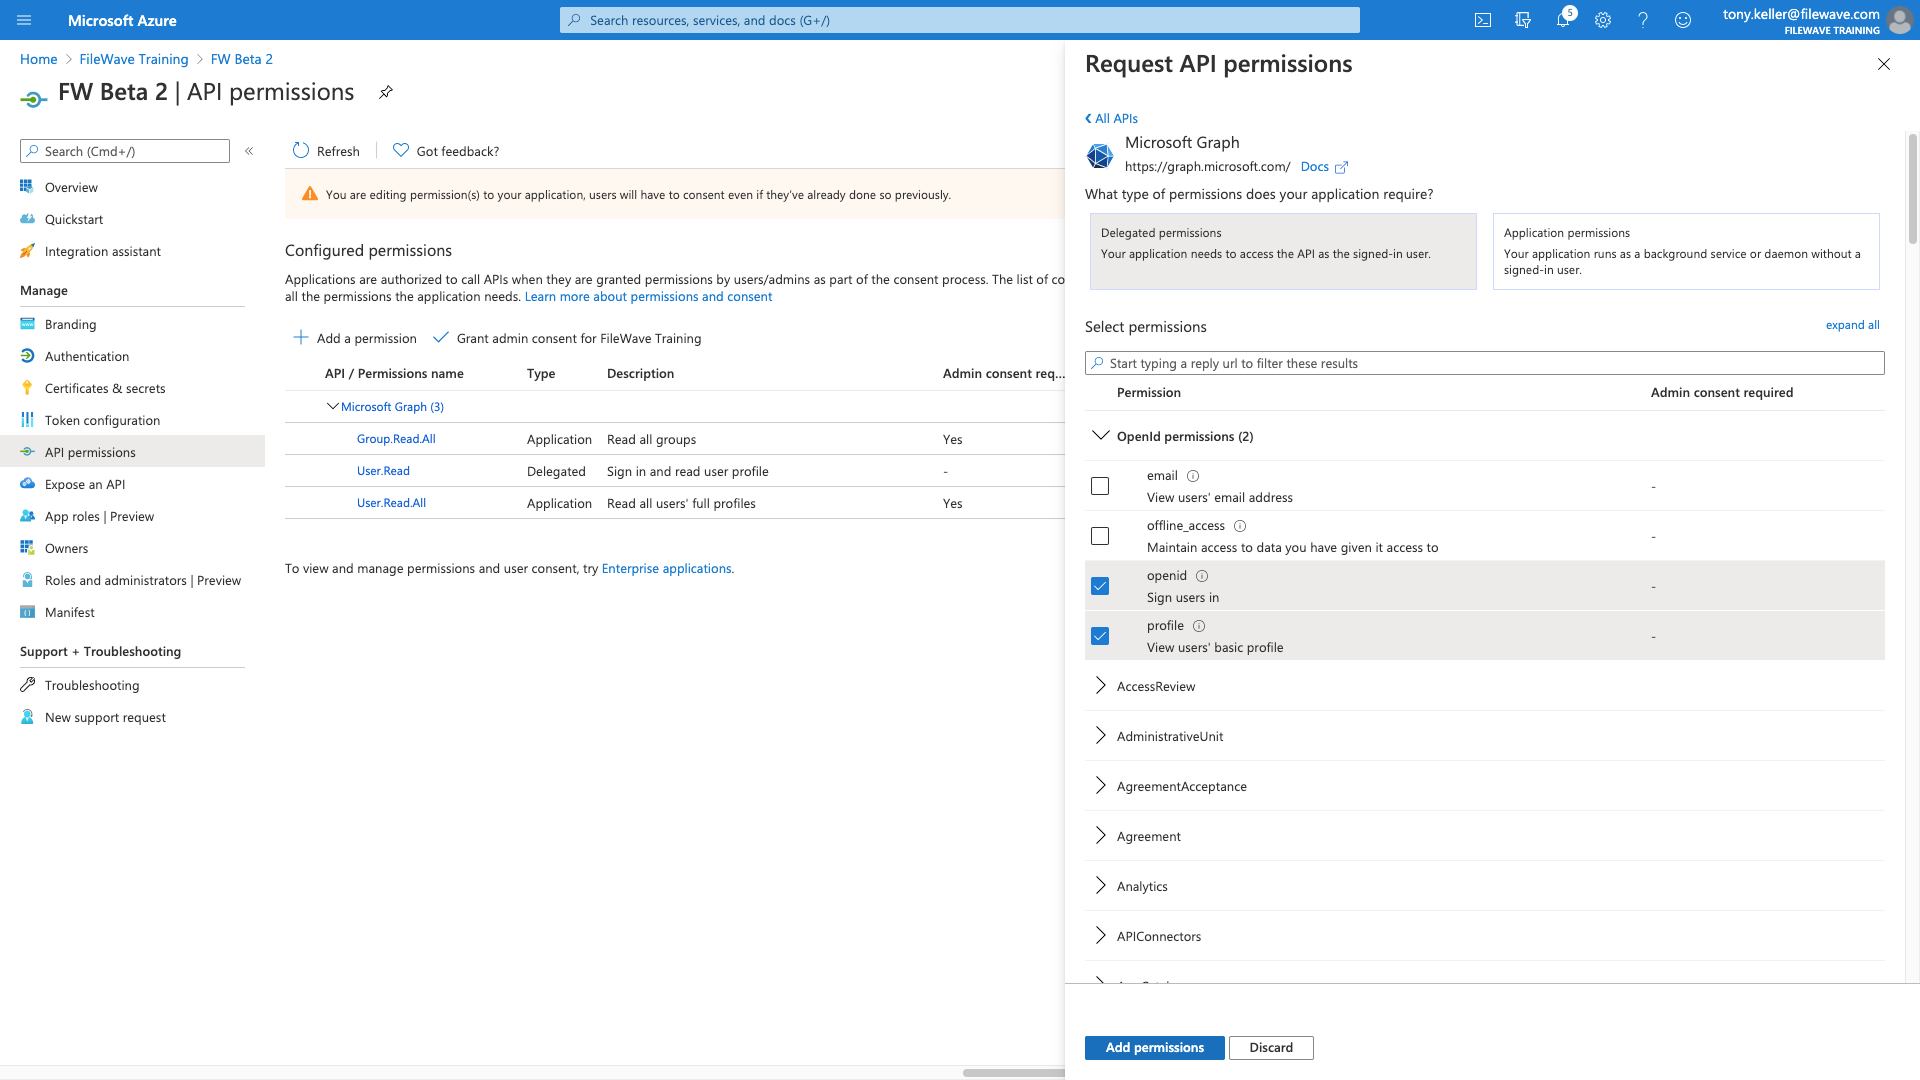Open the Azure portal hamburger menu
This screenshot has width=1920, height=1080.
(x=24, y=20)
